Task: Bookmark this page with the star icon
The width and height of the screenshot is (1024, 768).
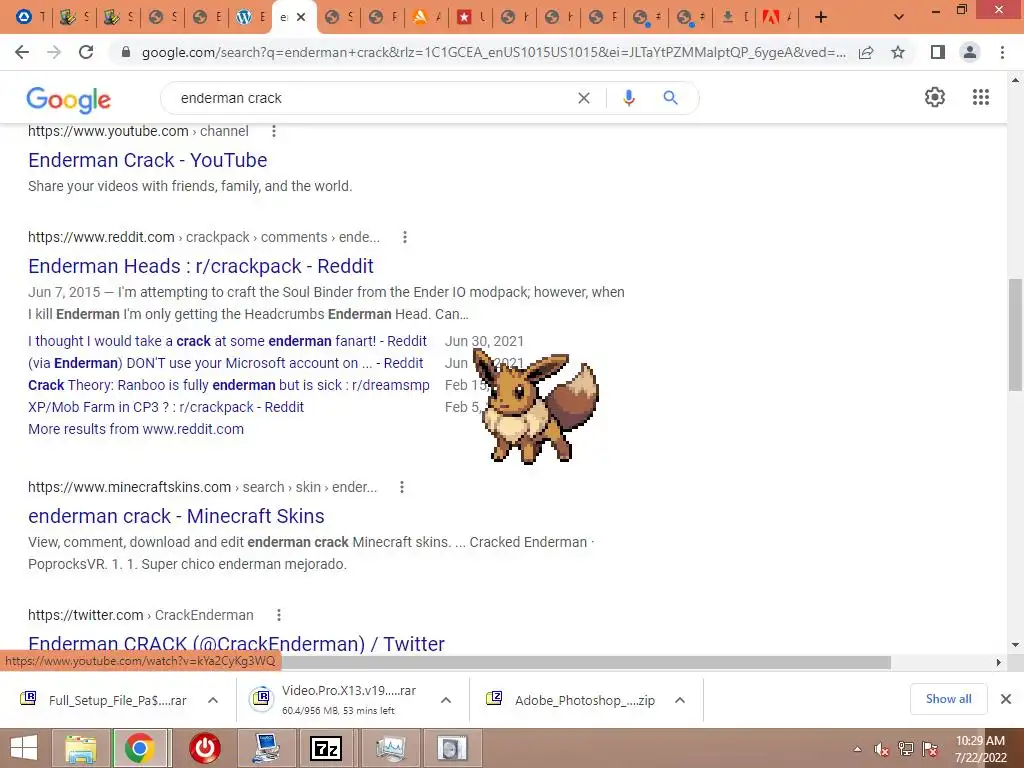Action: coord(898,52)
